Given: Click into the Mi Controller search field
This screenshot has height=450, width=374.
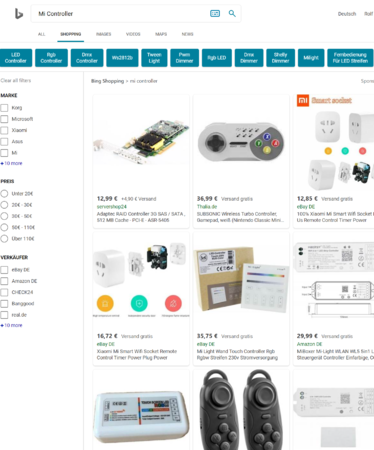Looking at the screenshot, I should click(x=120, y=14).
